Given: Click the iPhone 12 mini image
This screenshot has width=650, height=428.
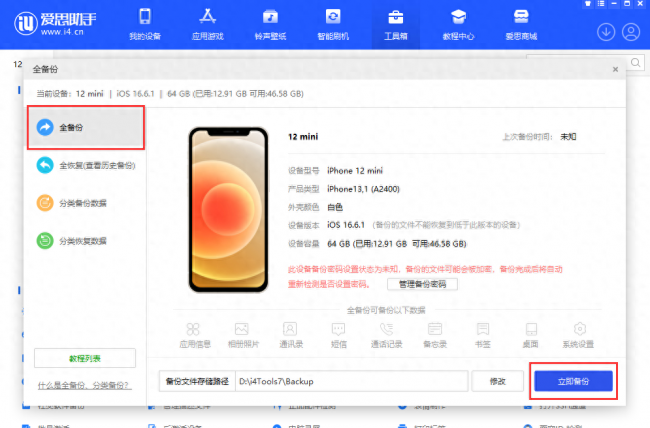Looking at the screenshot, I should point(228,209).
